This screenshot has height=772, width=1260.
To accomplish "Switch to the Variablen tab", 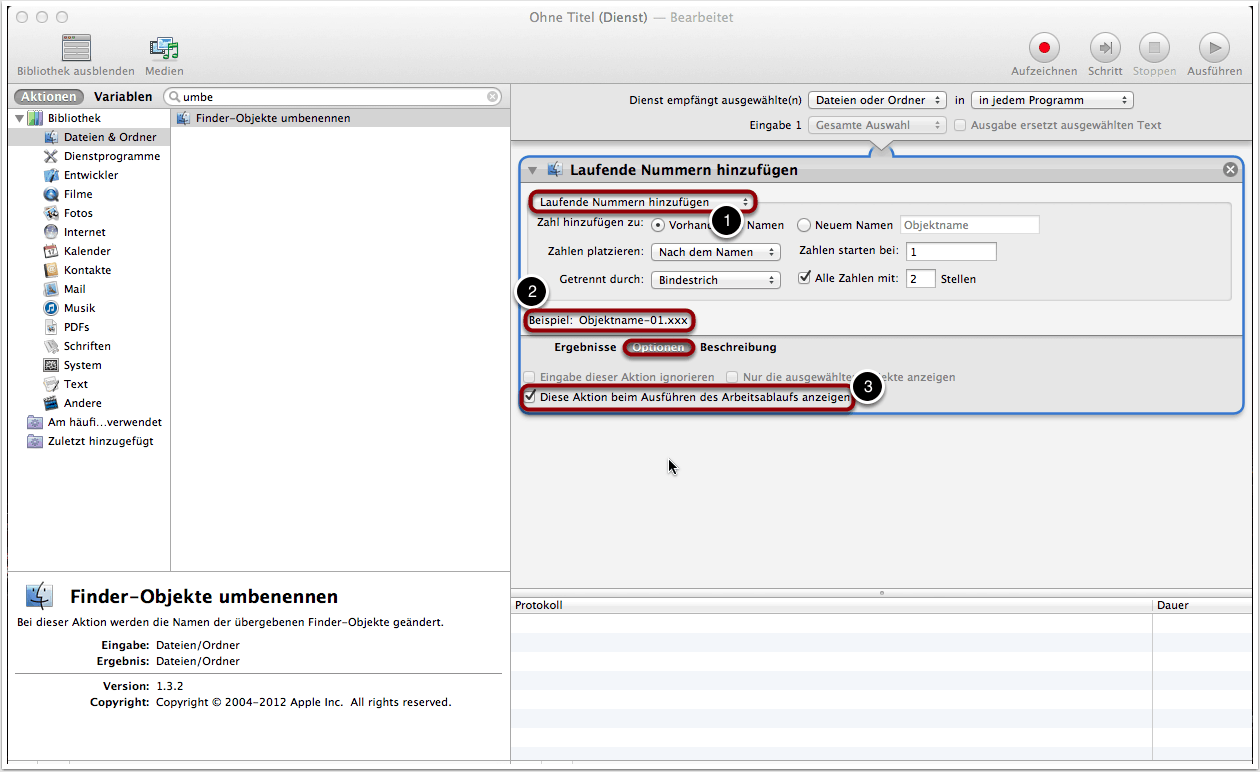I will coord(123,97).
